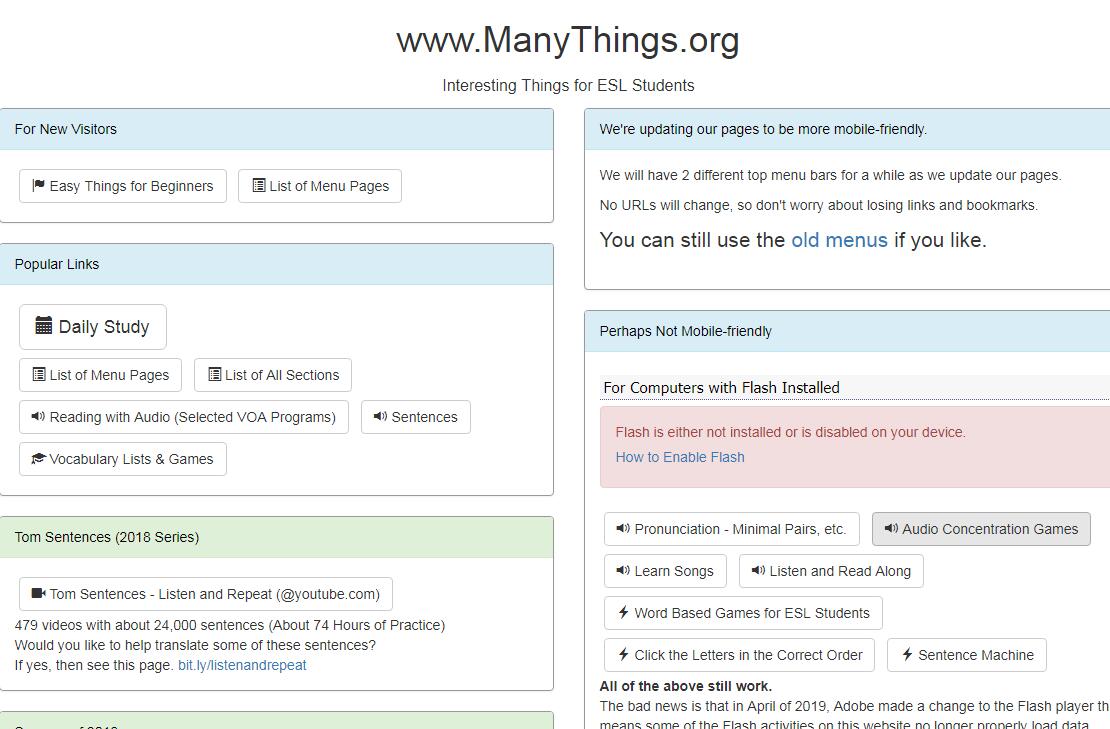Open Word Based Games for ESL Students
The width and height of the screenshot is (1110, 729).
pos(743,613)
